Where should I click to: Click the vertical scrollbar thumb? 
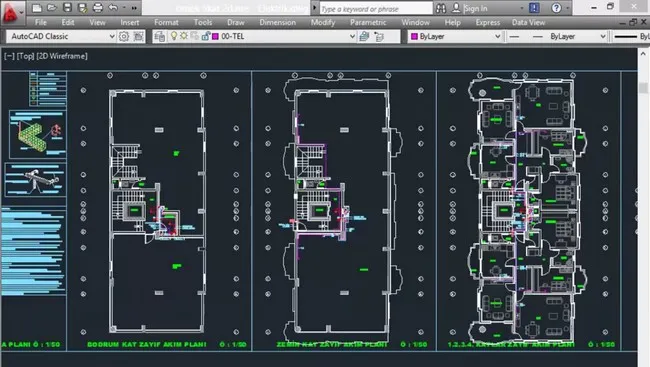tap(643, 88)
